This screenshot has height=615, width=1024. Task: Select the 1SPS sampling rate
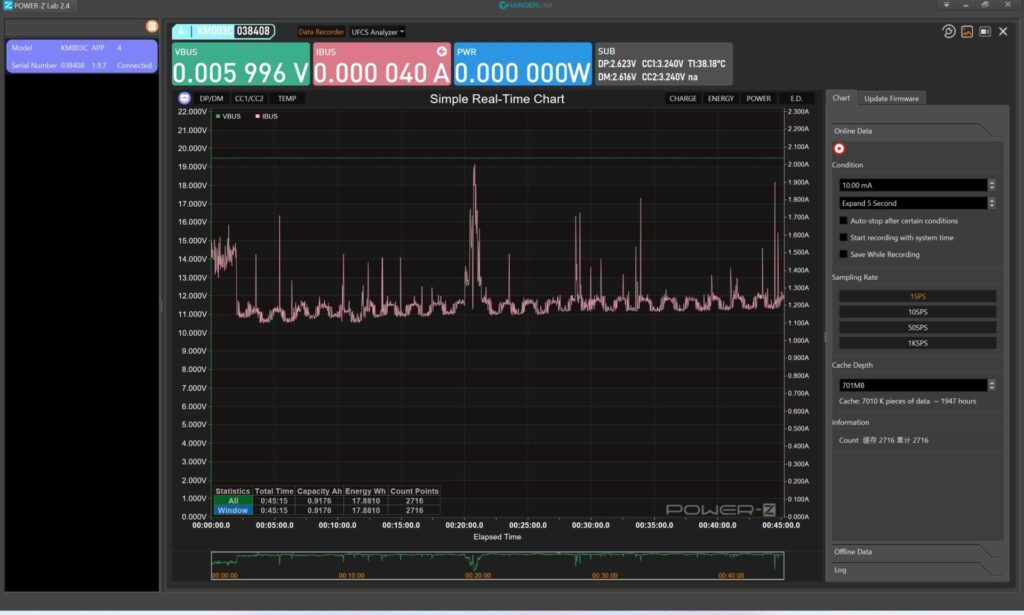coord(918,296)
